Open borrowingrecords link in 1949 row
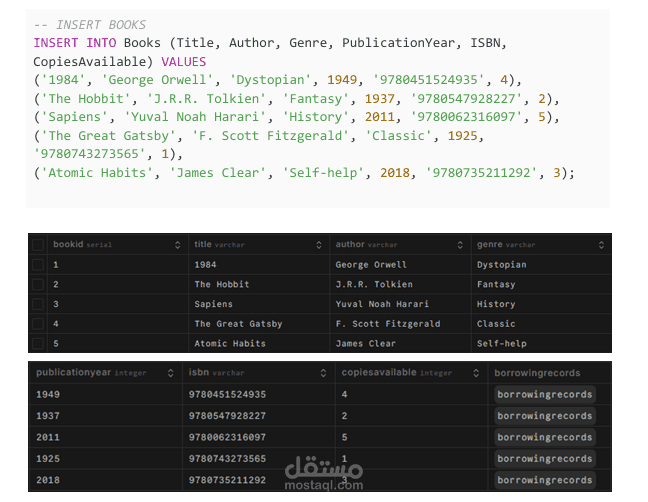 tap(545, 395)
